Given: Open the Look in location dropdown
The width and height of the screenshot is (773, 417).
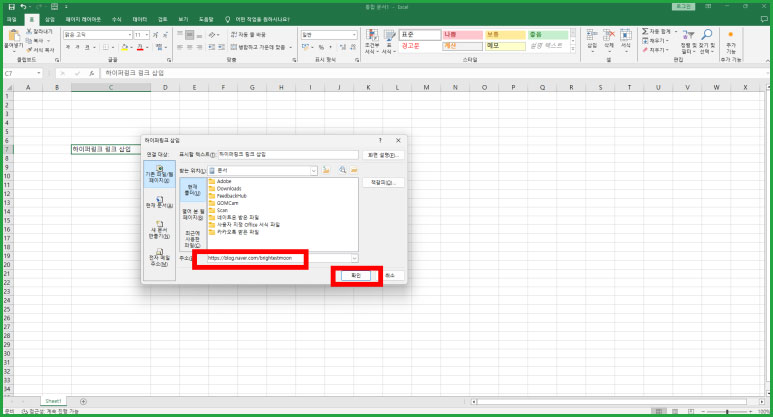Looking at the screenshot, I should coord(314,171).
